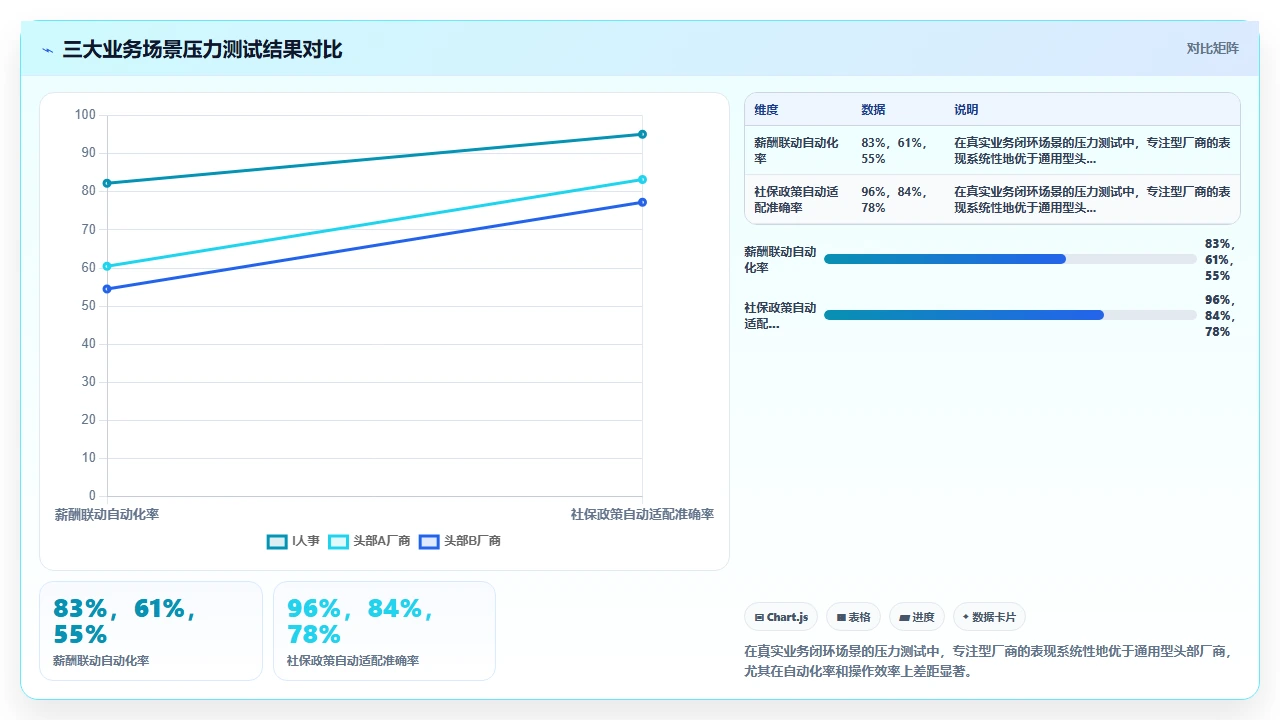The image size is (1280, 720).
Task: Select the 社保政策自动适配准确率 table row
Action: coord(992,199)
